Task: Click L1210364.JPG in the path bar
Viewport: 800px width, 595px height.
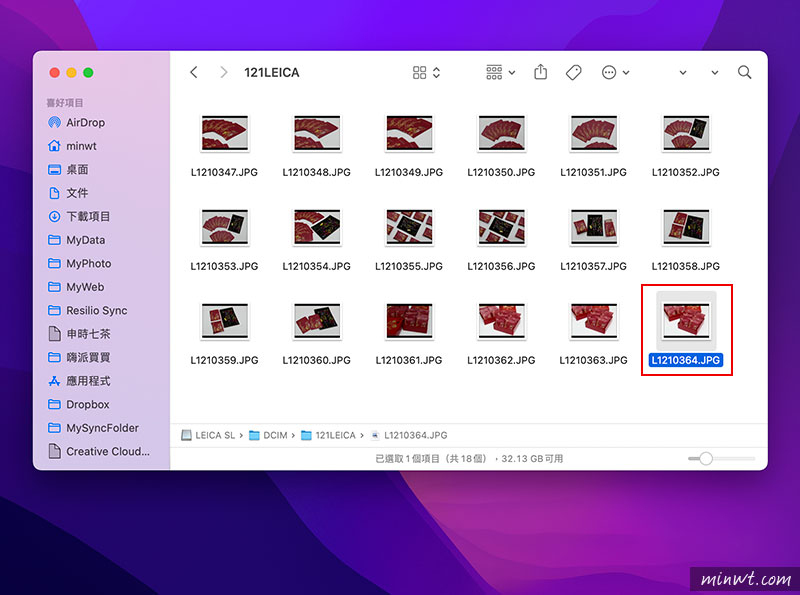Action: pyautogui.click(x=409, y=435)
